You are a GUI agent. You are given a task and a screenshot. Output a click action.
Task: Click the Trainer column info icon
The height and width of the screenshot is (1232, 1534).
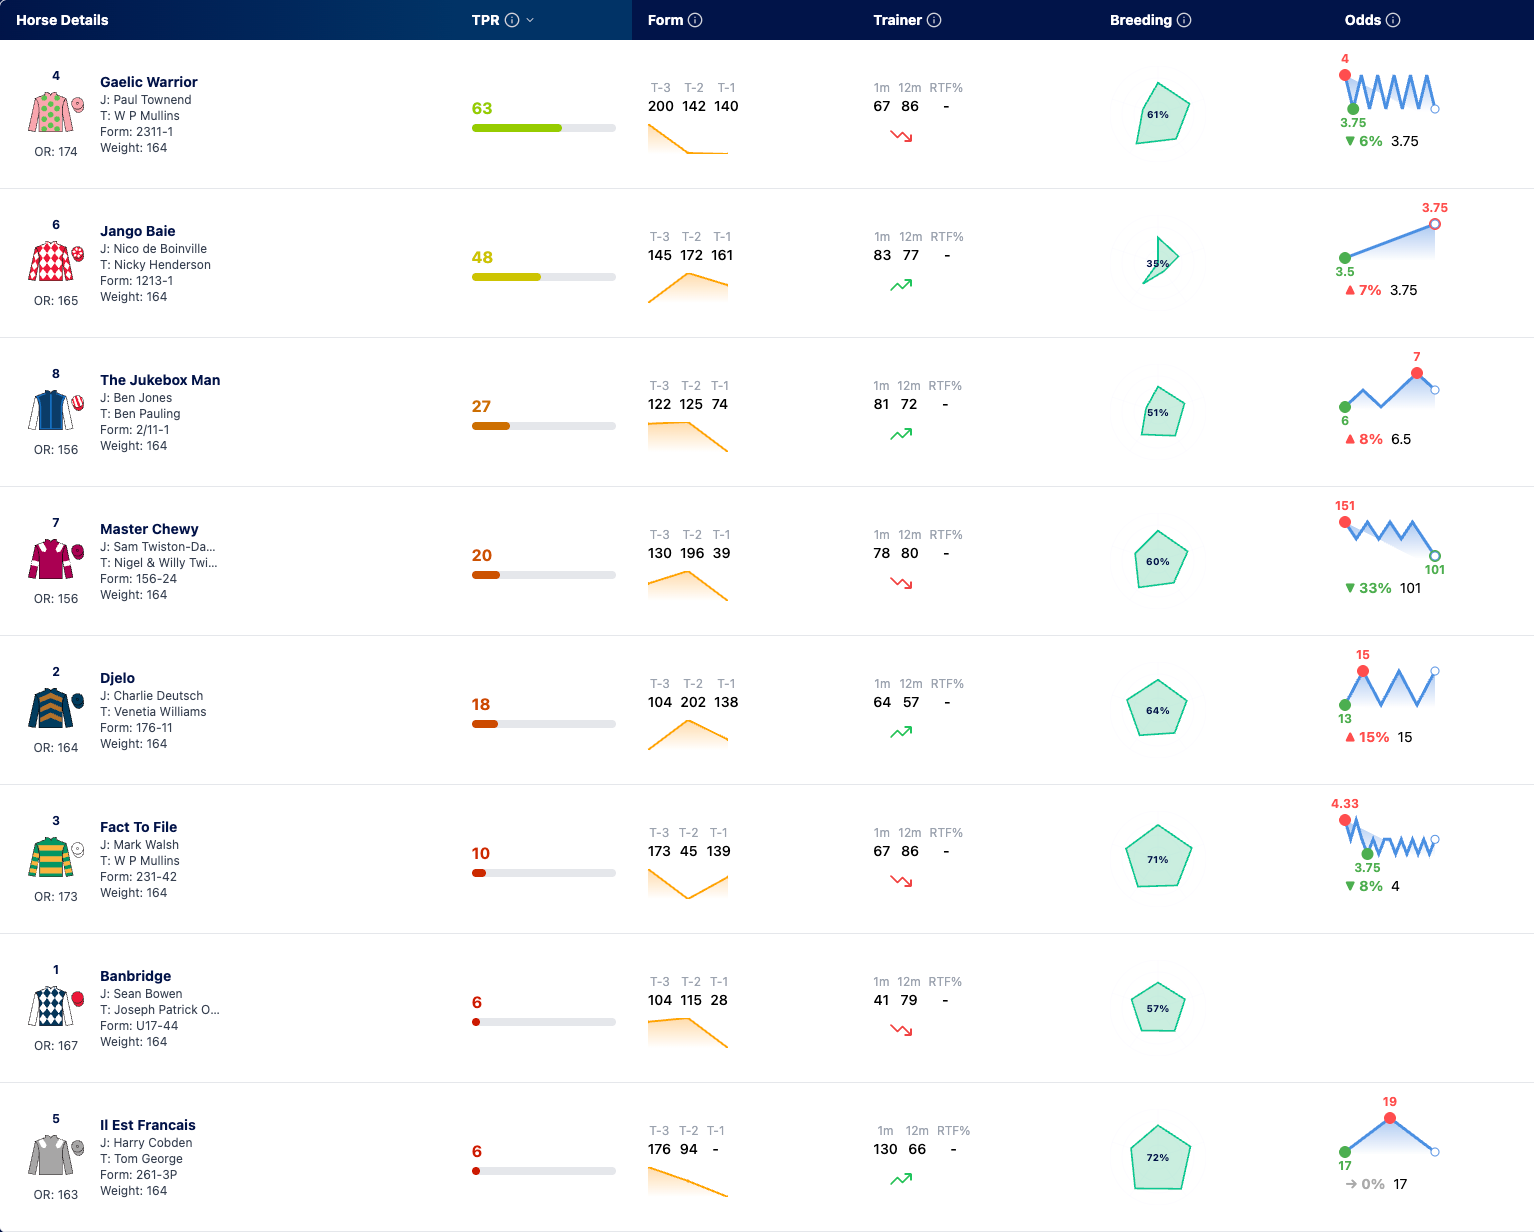(x=934, y=20)
